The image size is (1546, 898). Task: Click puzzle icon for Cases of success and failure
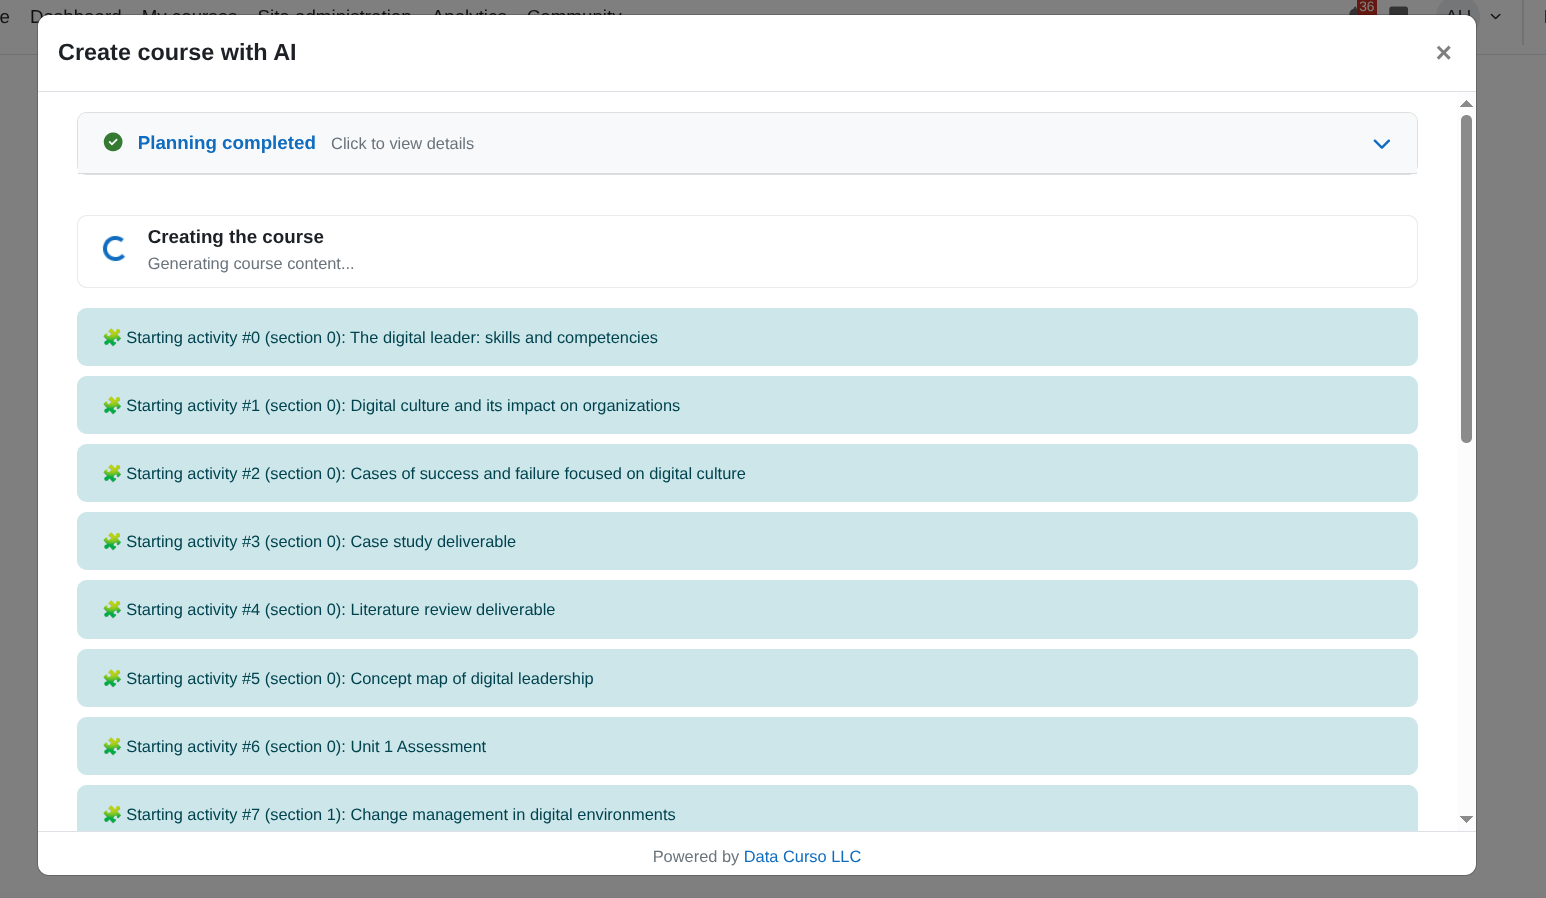coord(112,473)
